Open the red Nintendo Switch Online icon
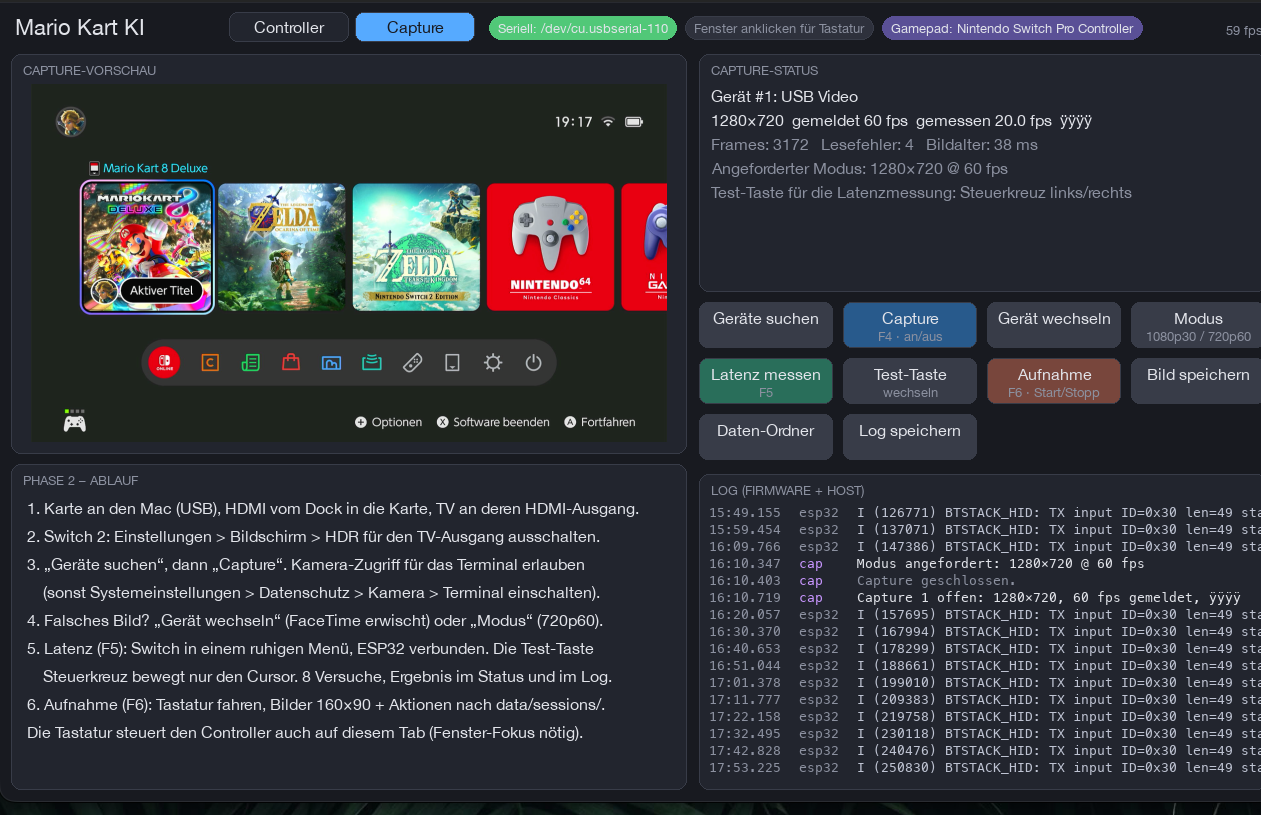The height and width of the screenshot is (815, 1261). click(x=164, y=362)
